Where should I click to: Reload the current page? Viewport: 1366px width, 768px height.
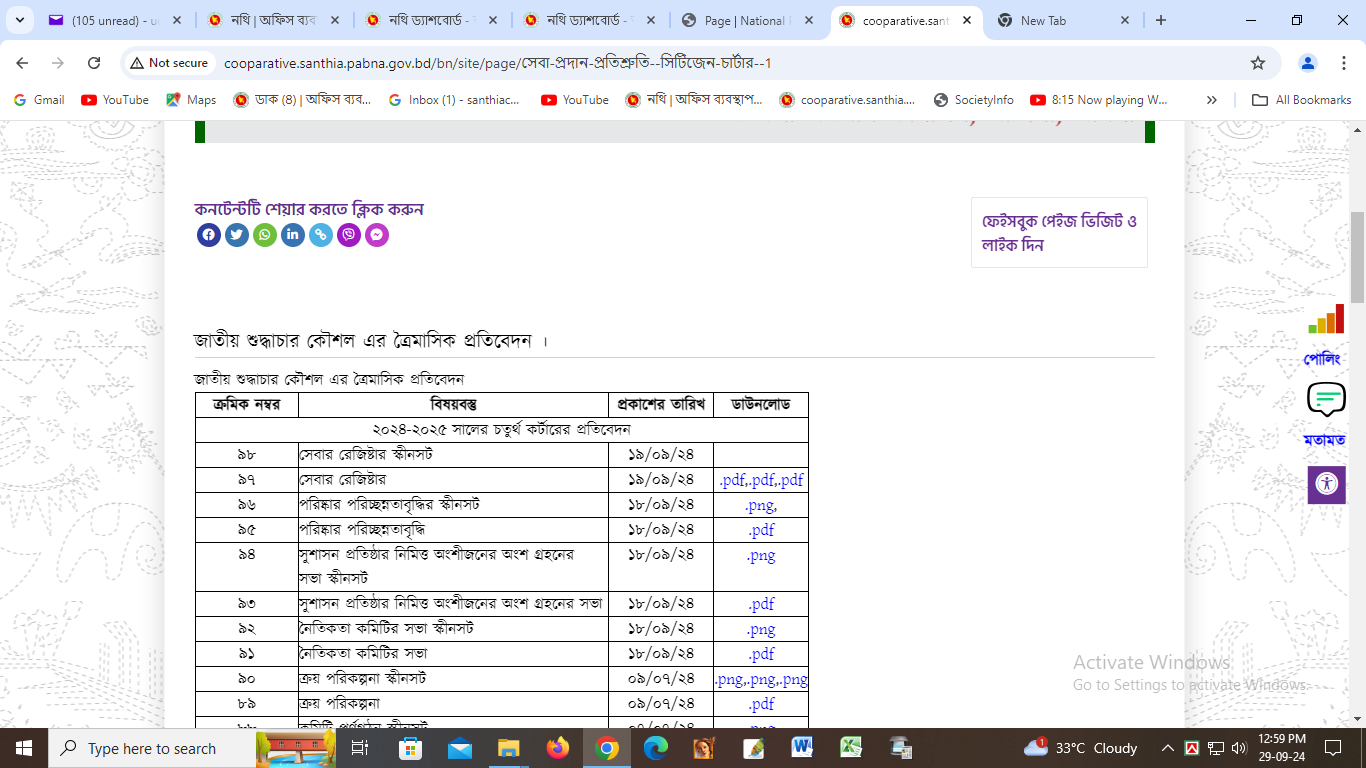94,63
